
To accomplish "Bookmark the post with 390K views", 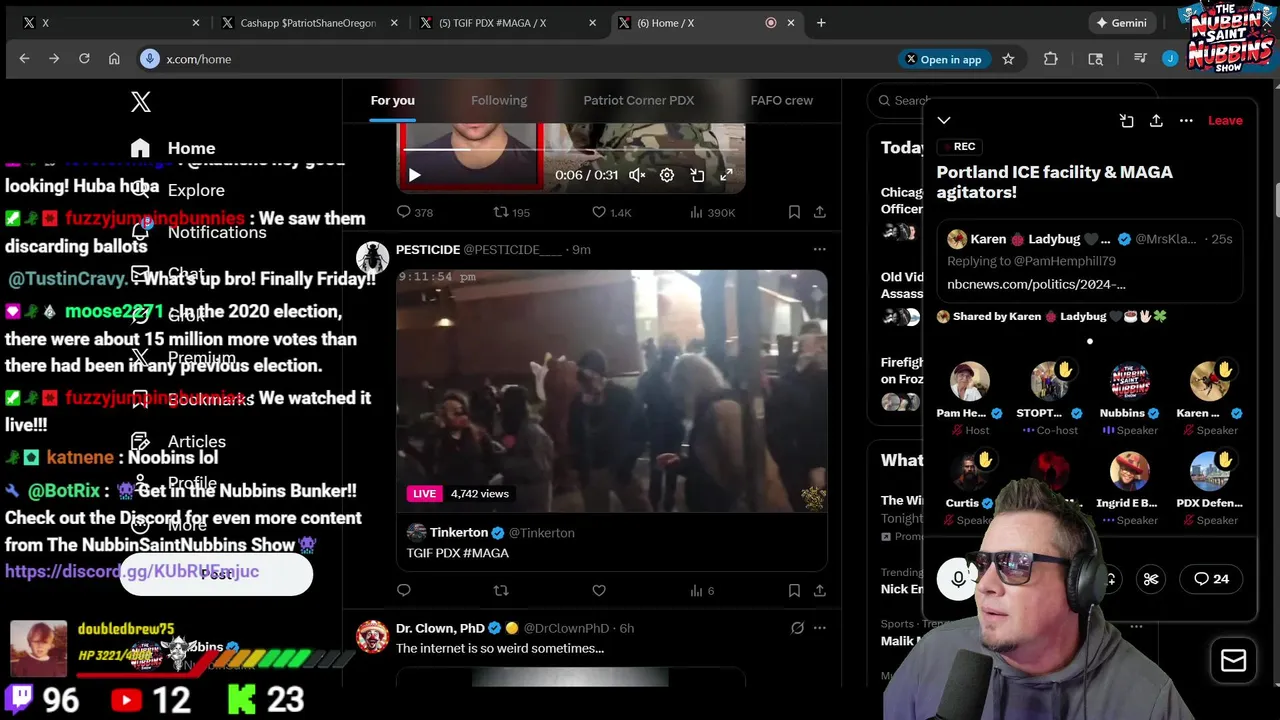I will click(794, 212).
